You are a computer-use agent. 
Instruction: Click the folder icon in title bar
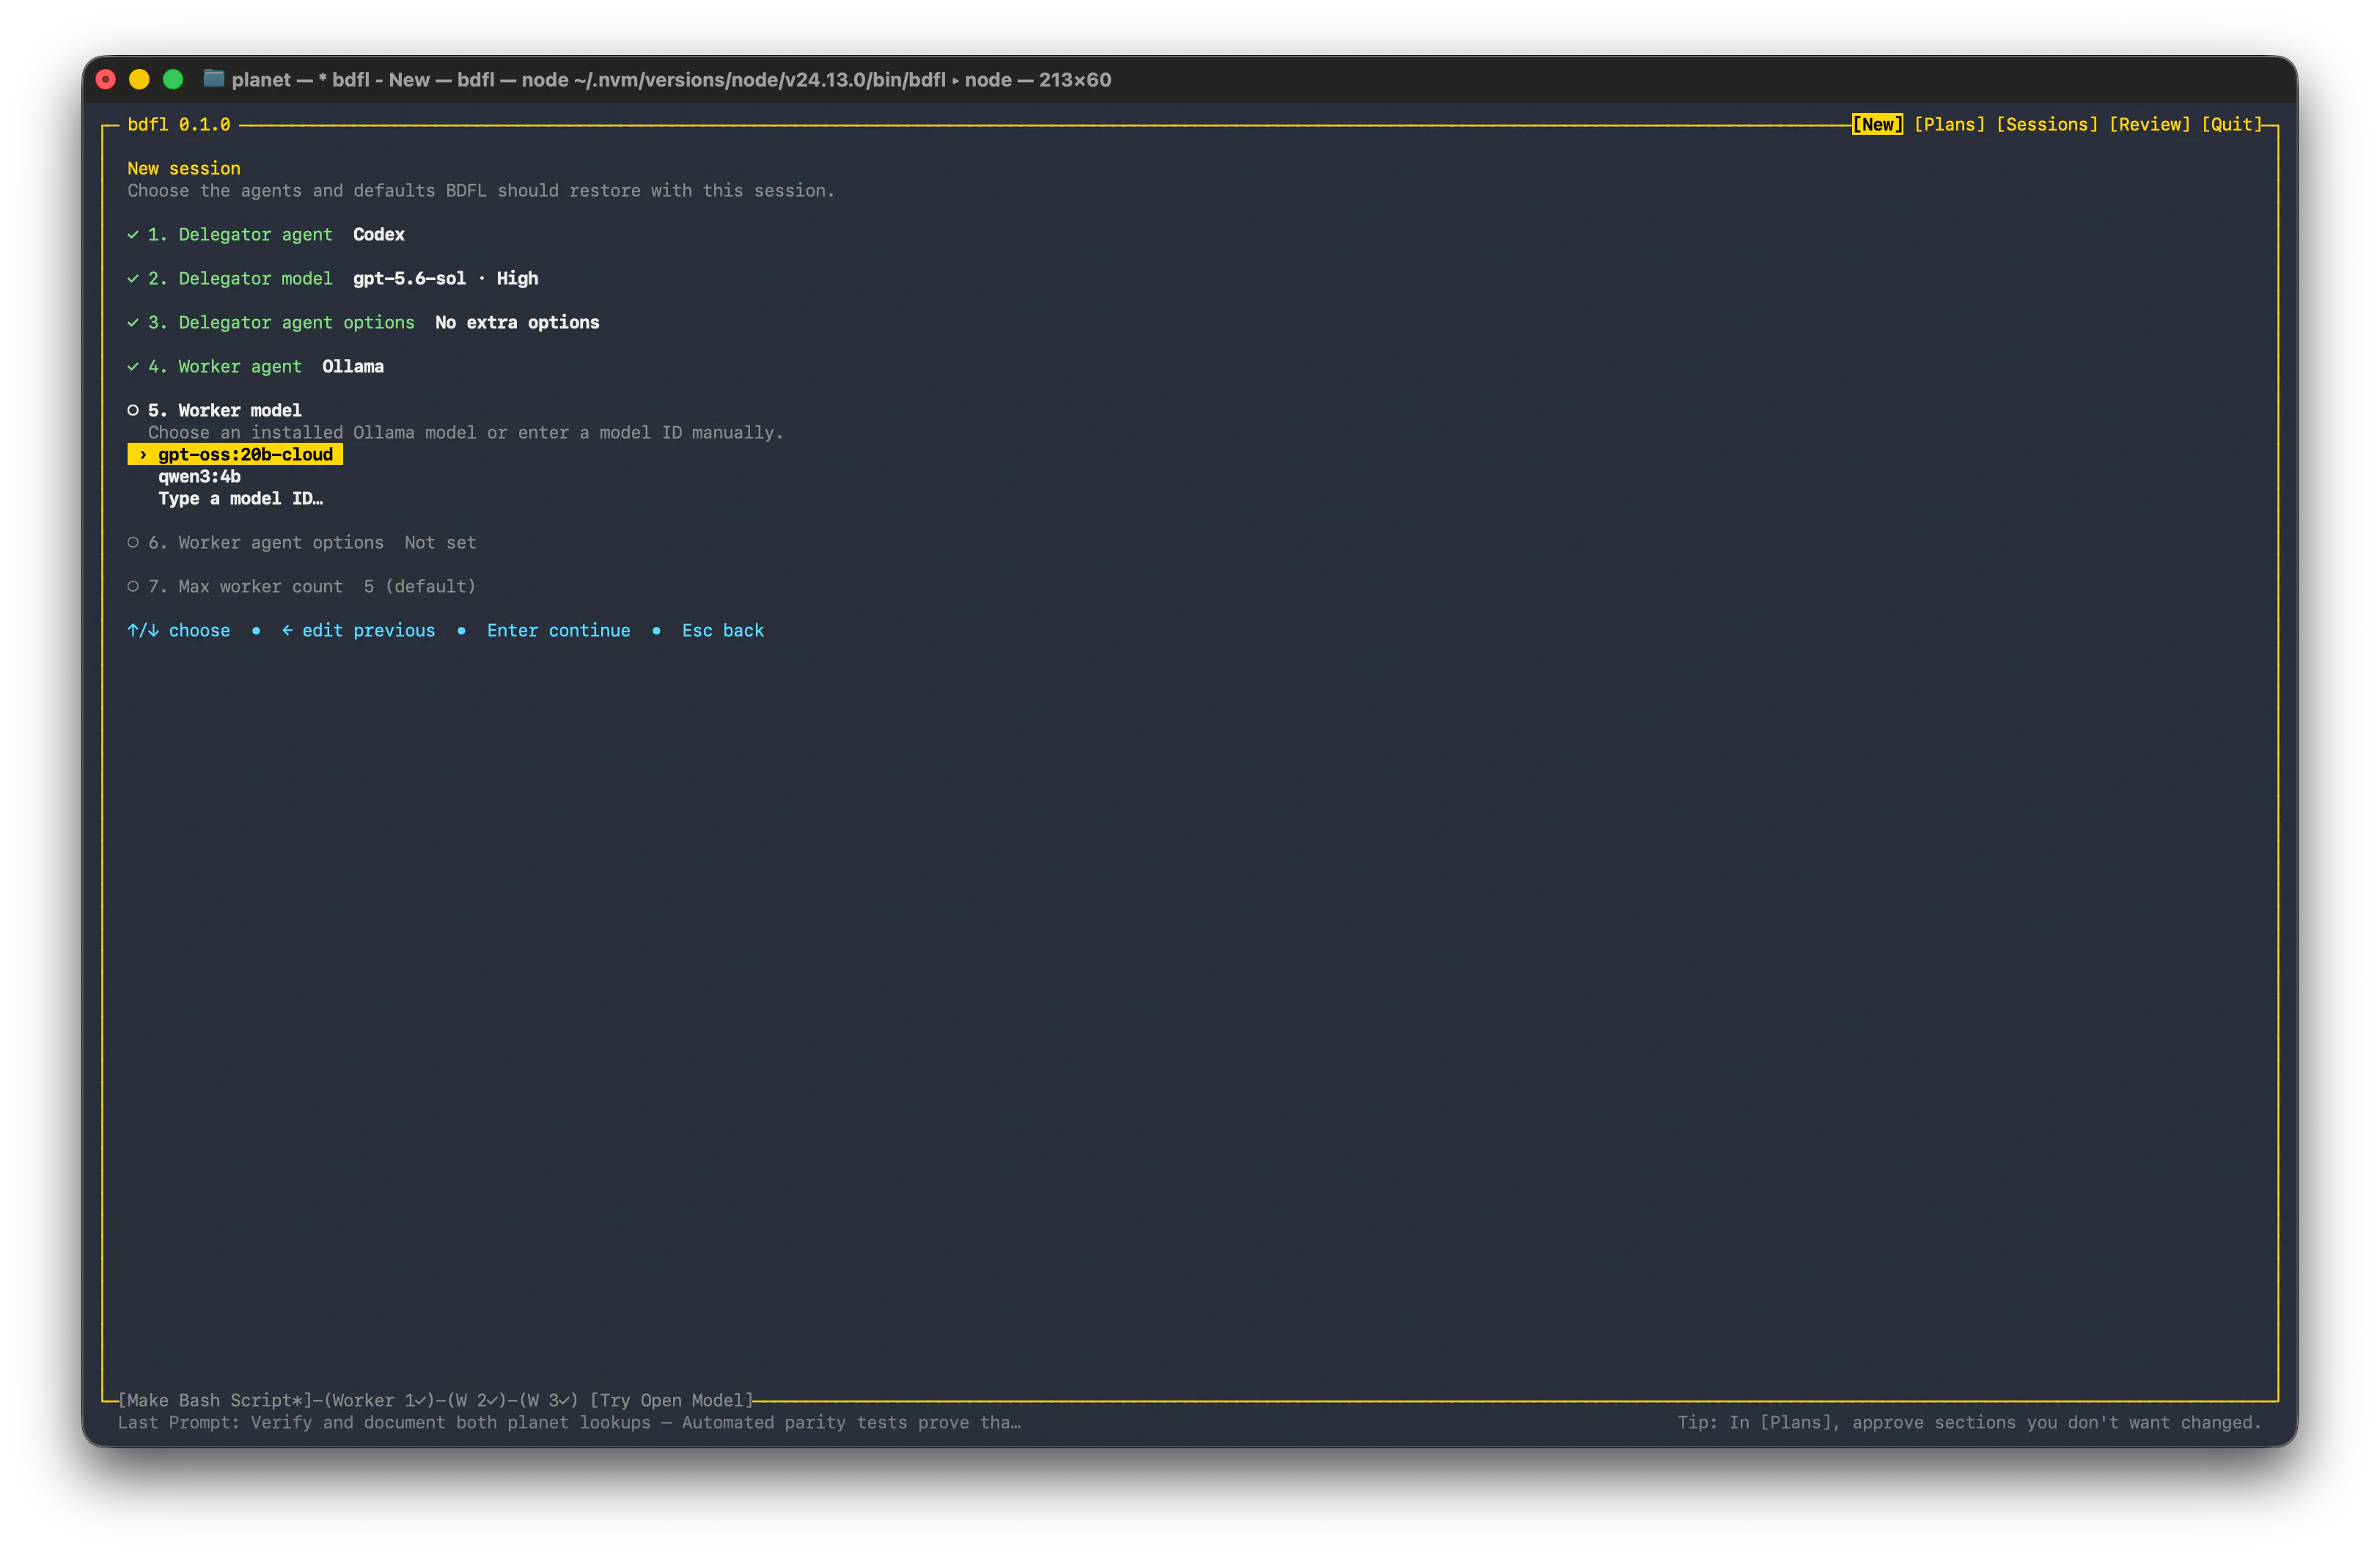point(213,78)
